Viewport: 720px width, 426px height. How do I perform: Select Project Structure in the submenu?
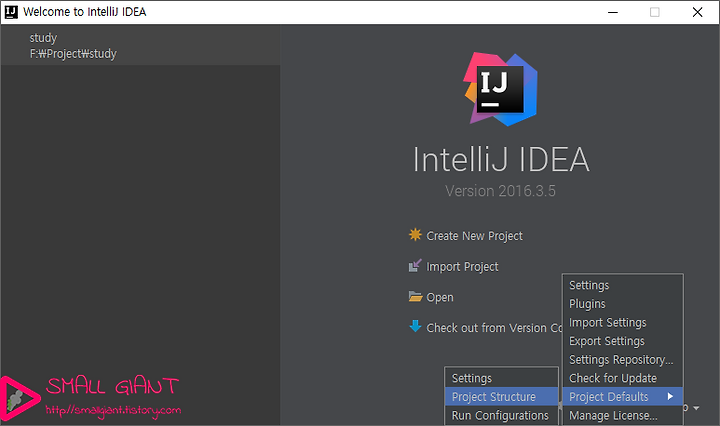click(501, 397)
